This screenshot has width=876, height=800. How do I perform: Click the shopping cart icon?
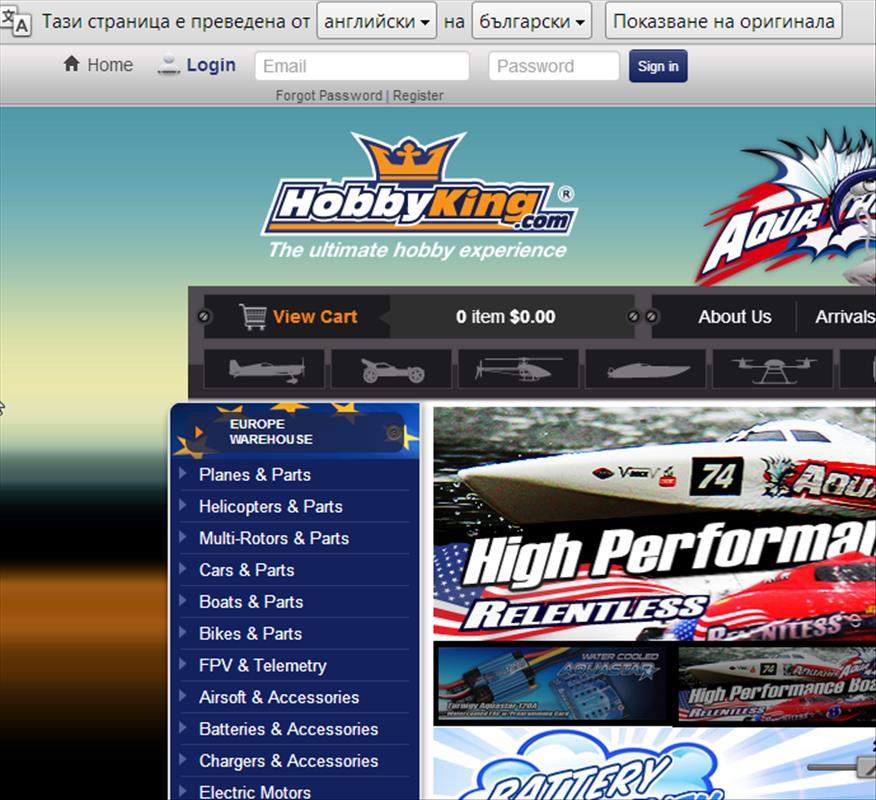tap(253, 317)
